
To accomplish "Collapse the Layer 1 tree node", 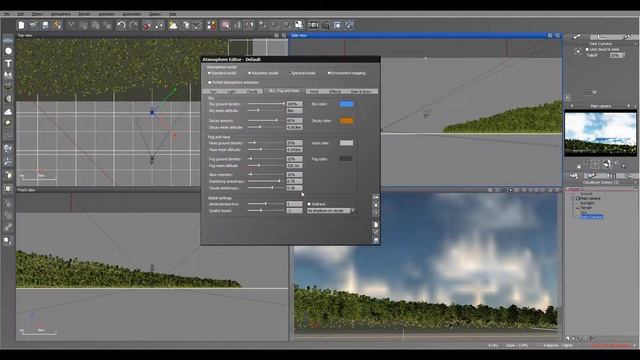I will pyautogui.click(x=568, y=189).
